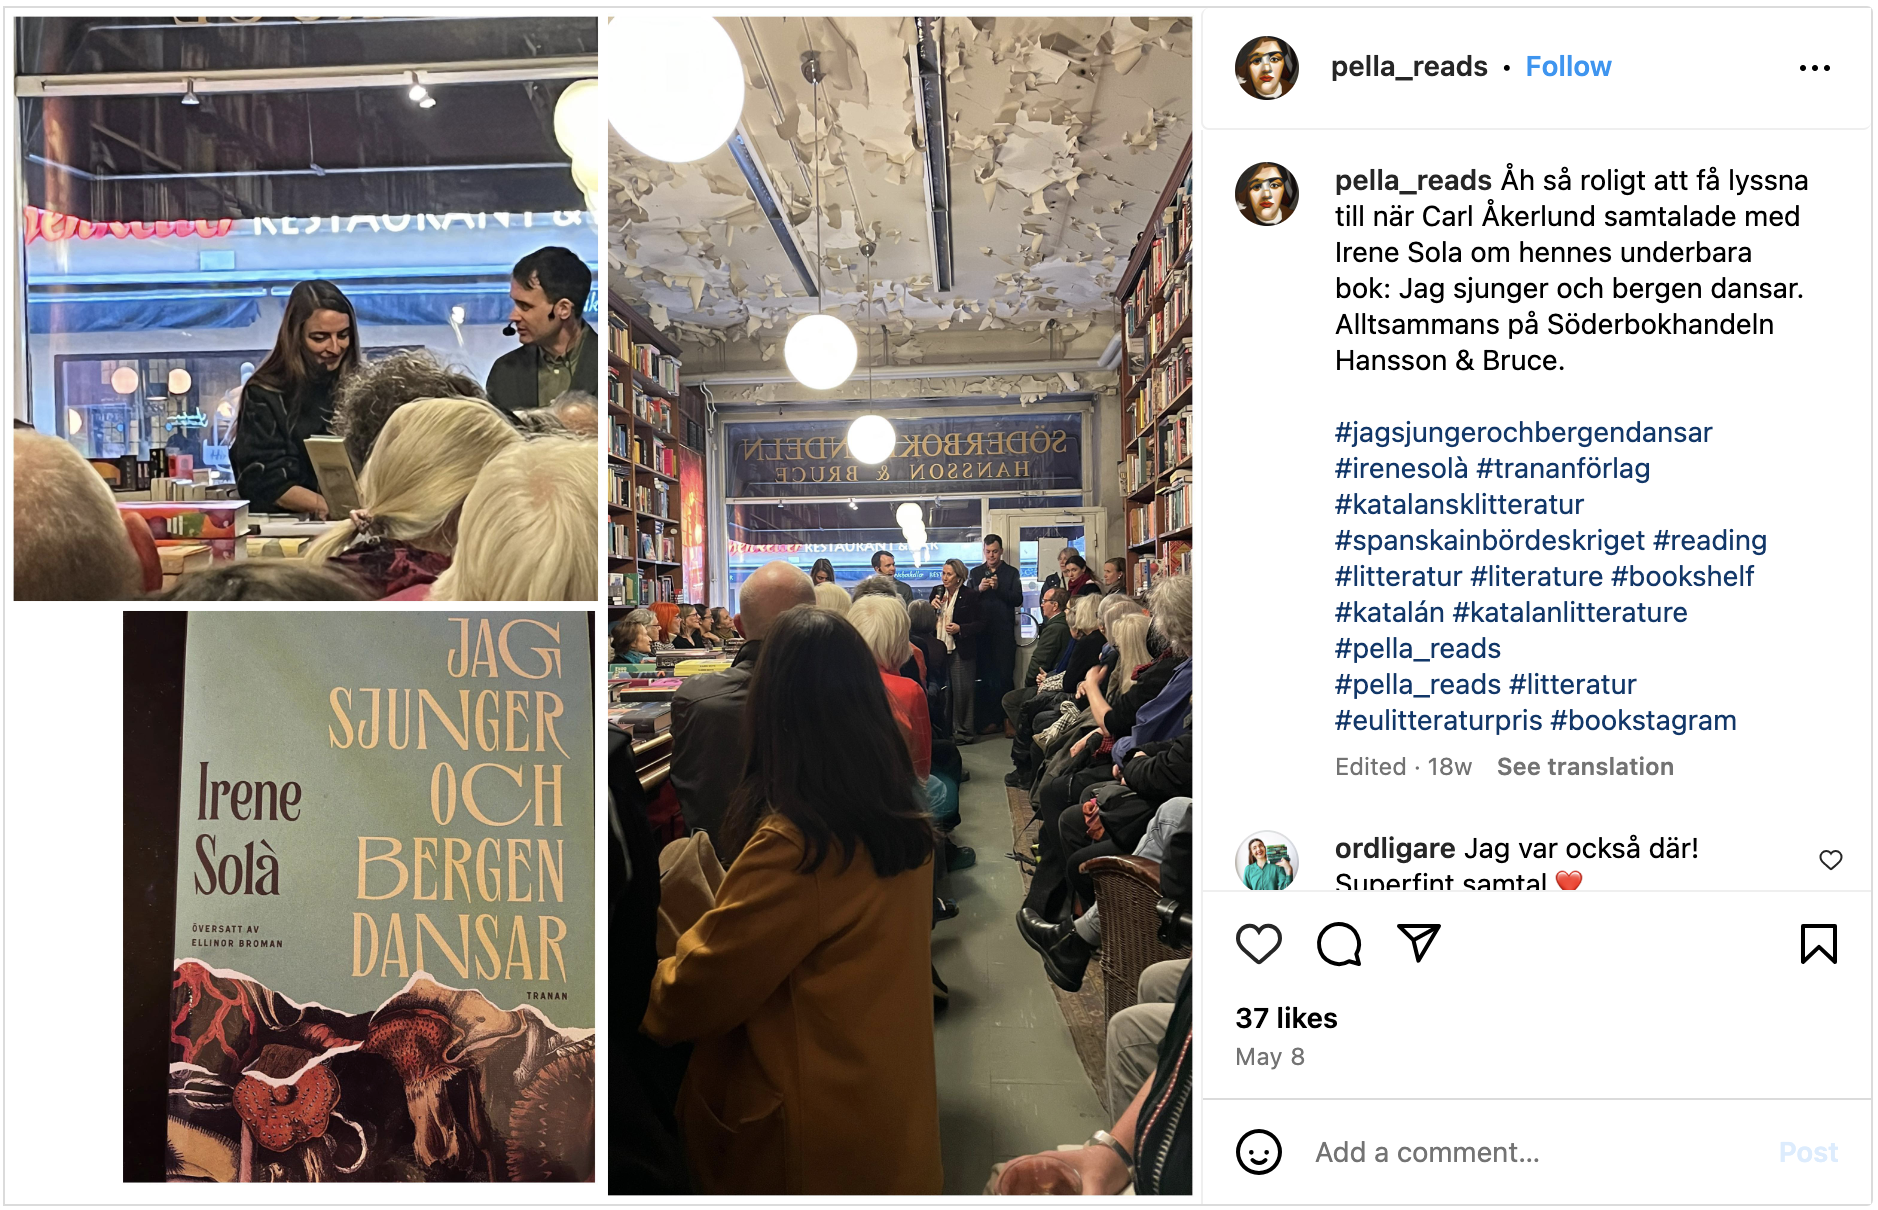Follow the pella_reads account

pyautogui.click(x=1568, y=67)
